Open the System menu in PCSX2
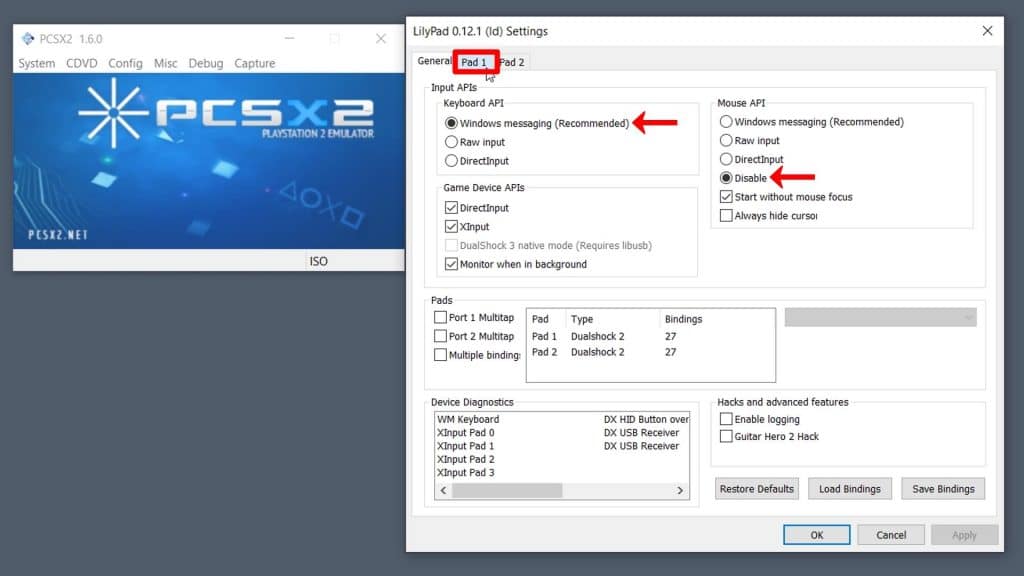This screenshot has width=1024, height=576. tap(37, 63)
